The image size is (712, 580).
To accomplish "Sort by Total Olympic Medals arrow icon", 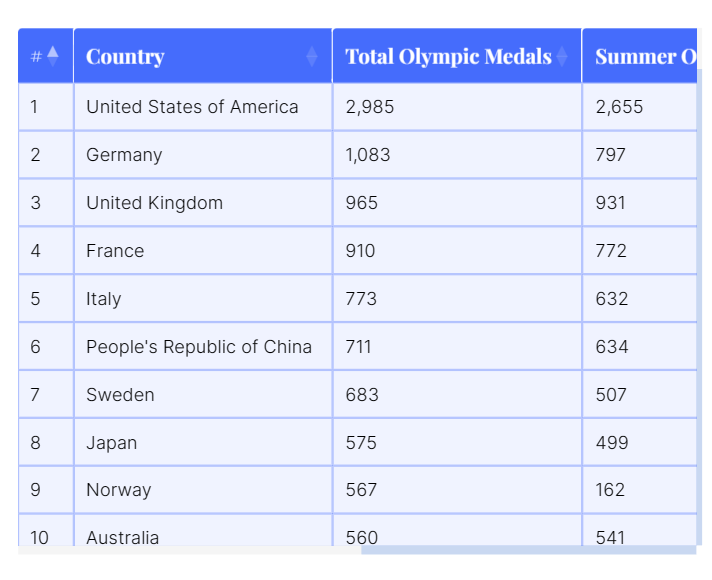I will tap(562, 56).
